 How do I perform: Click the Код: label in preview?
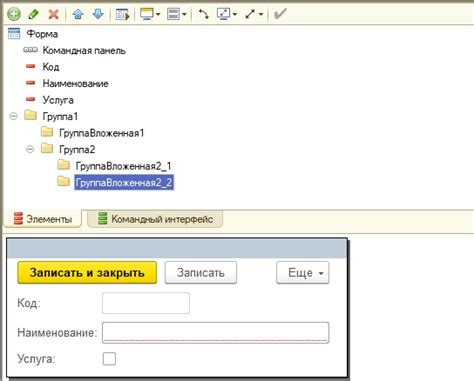click(29, 303)
